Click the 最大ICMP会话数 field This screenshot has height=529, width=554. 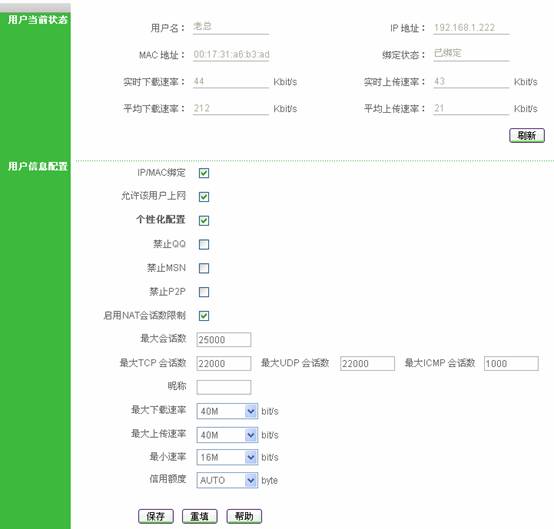(511, 363)
